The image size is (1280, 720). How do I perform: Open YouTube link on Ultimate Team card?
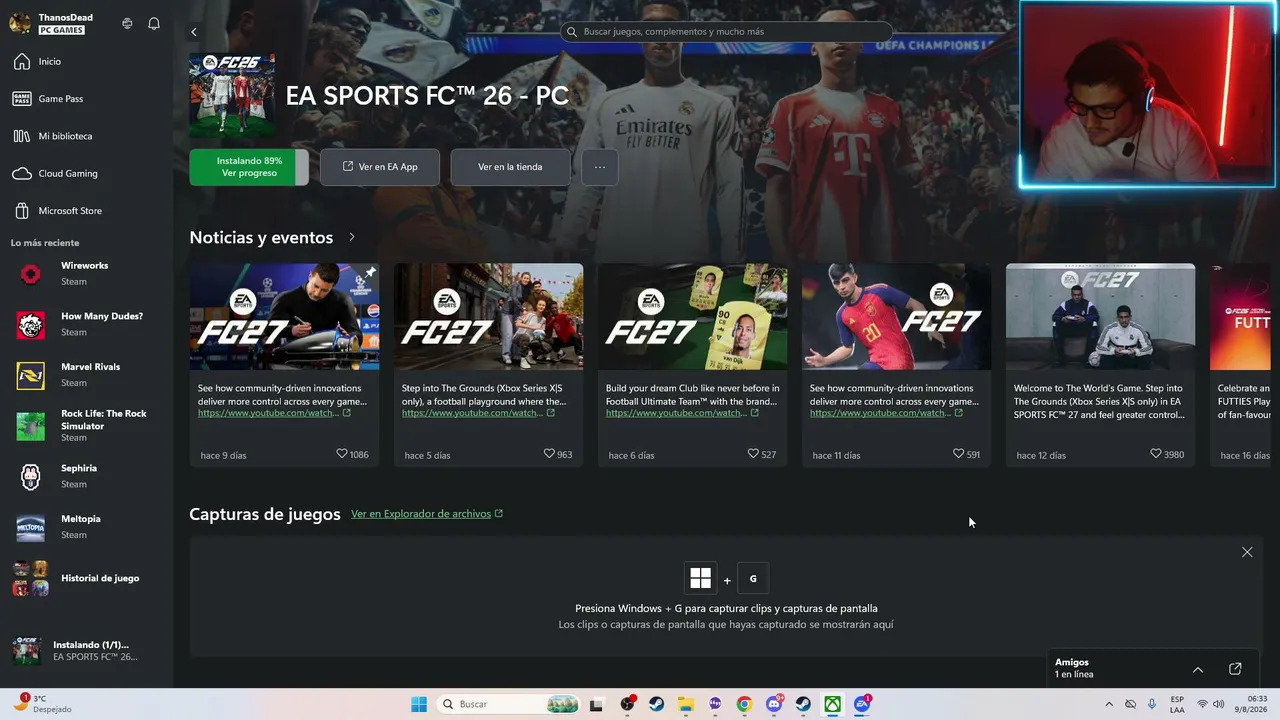[x=682, y=413]
